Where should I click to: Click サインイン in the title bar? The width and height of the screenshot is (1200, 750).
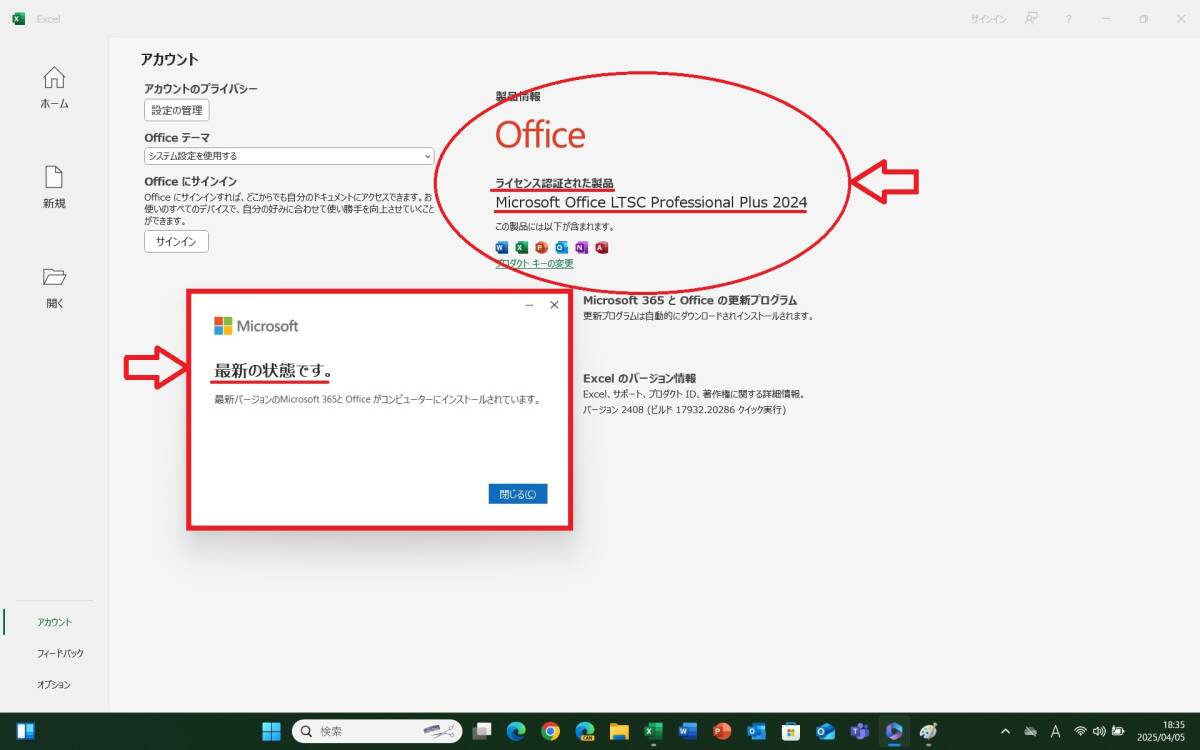click(x=988, y=19)
